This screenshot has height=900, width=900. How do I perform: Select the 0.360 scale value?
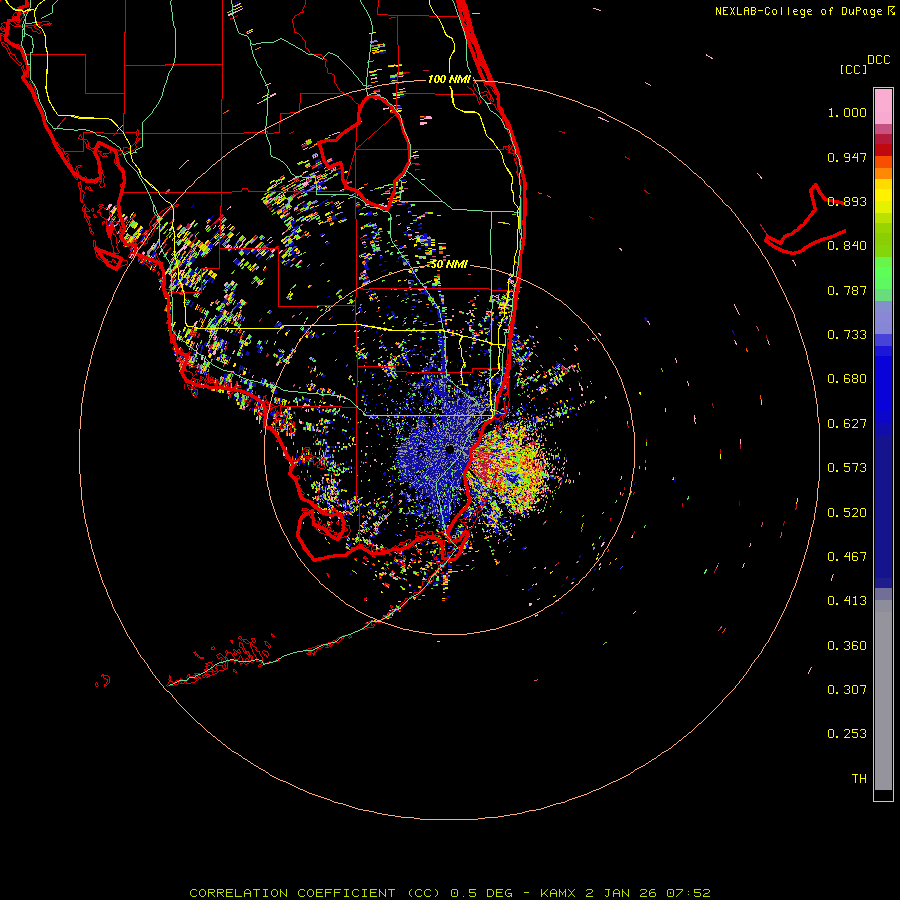click(847, 646)
